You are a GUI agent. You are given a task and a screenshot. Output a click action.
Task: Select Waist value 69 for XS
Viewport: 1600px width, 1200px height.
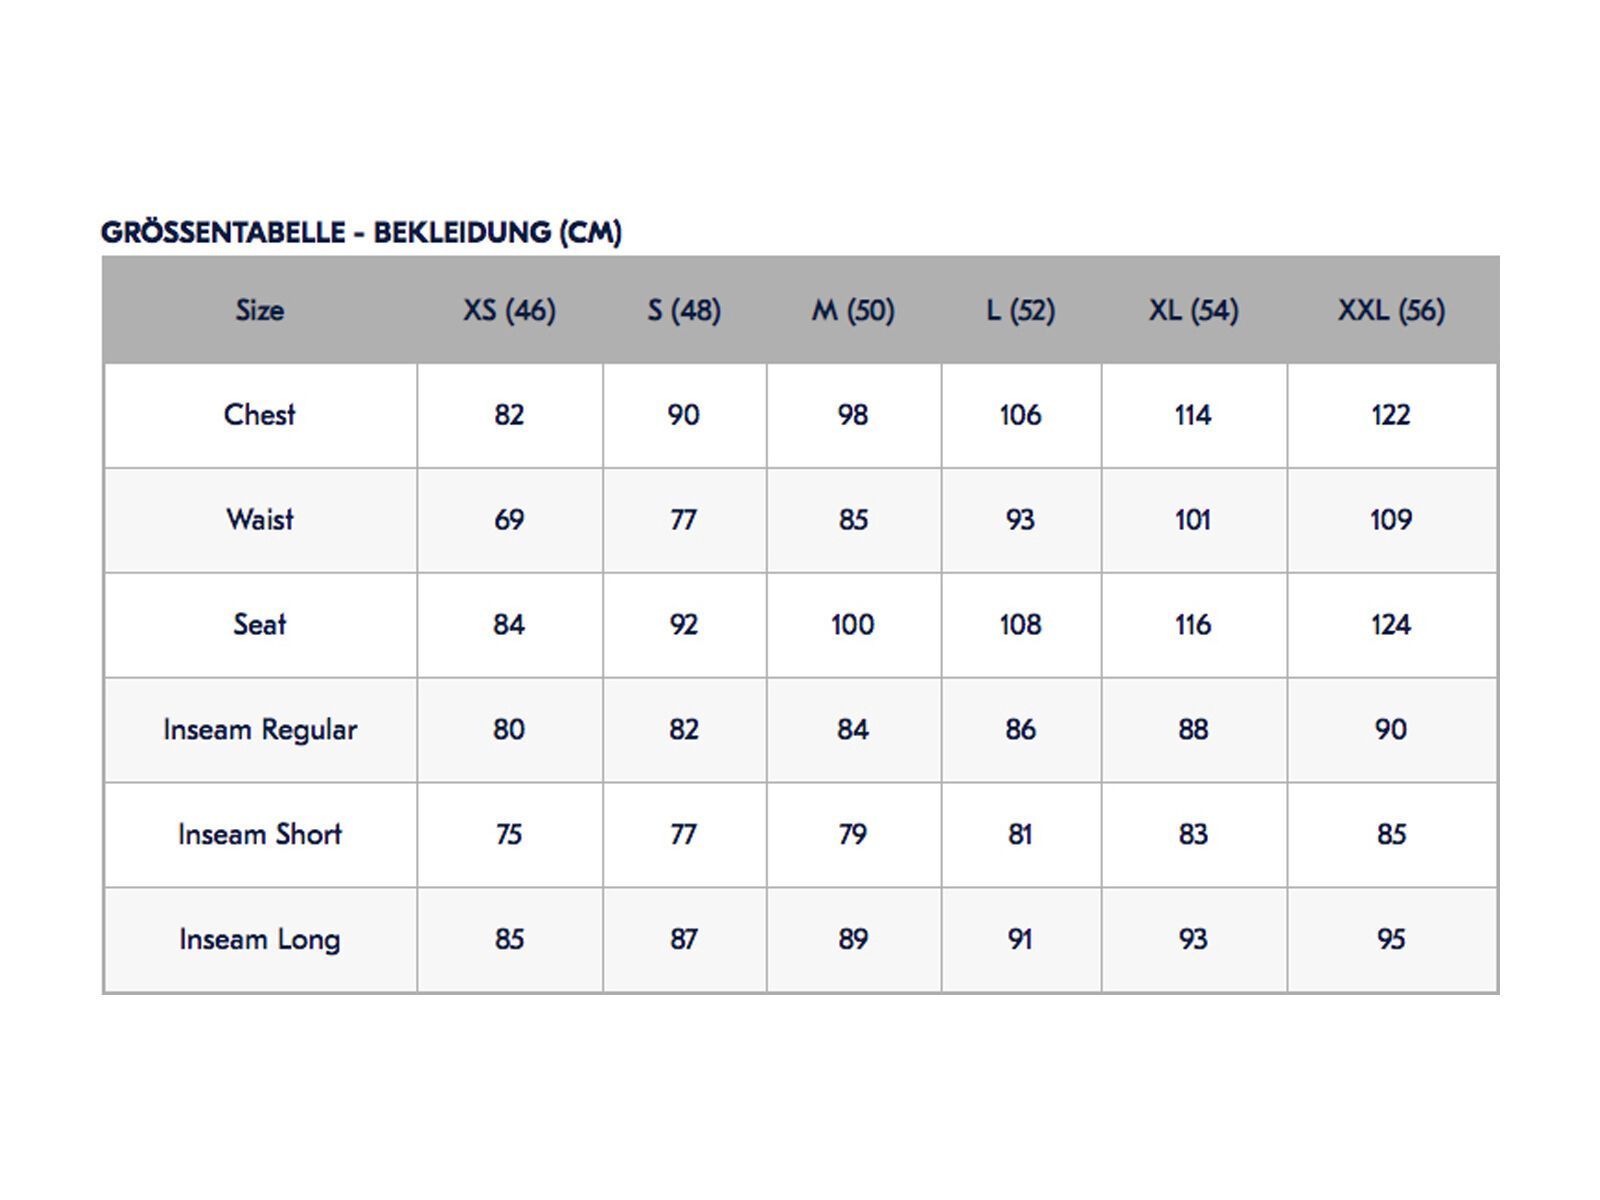pyautogui.click(x=509, y=520)
